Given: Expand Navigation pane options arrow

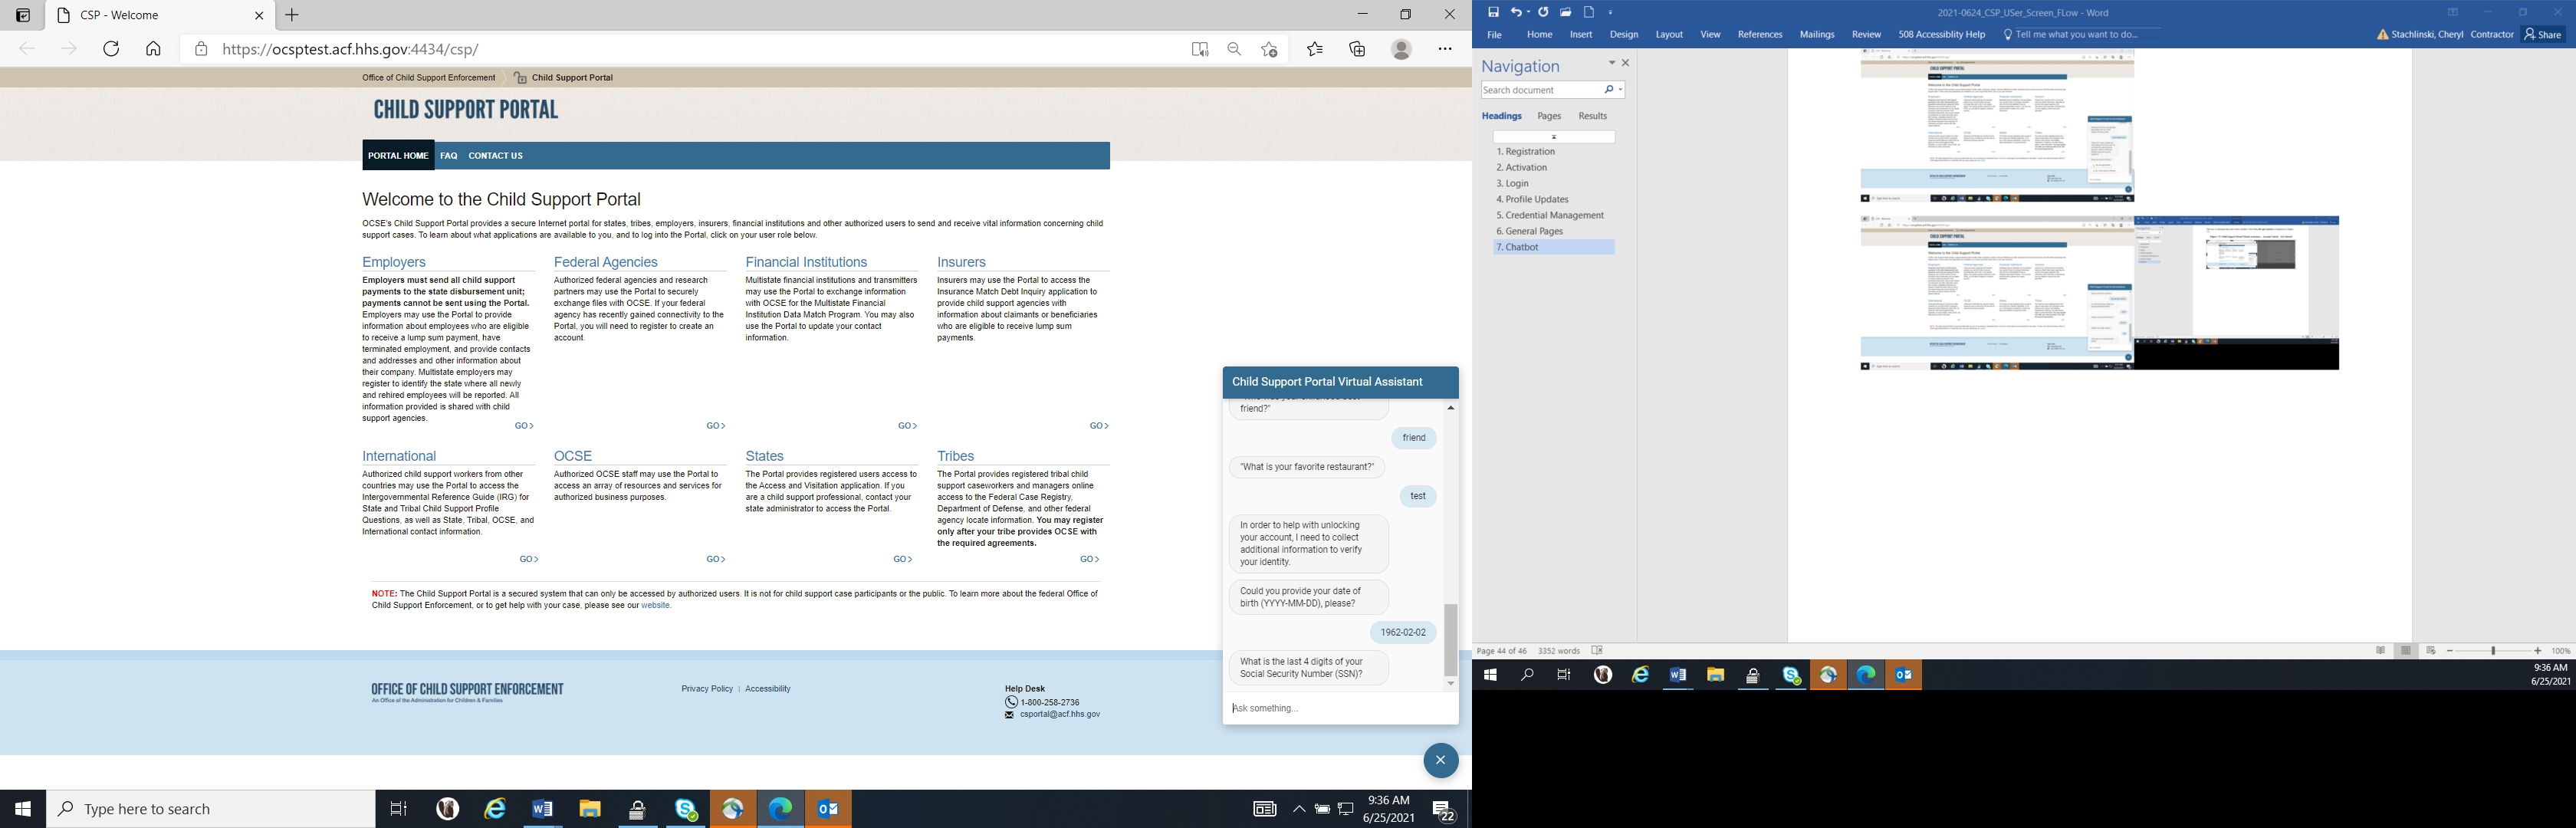Looking at the screenshot, I should tap(1611, 63).
